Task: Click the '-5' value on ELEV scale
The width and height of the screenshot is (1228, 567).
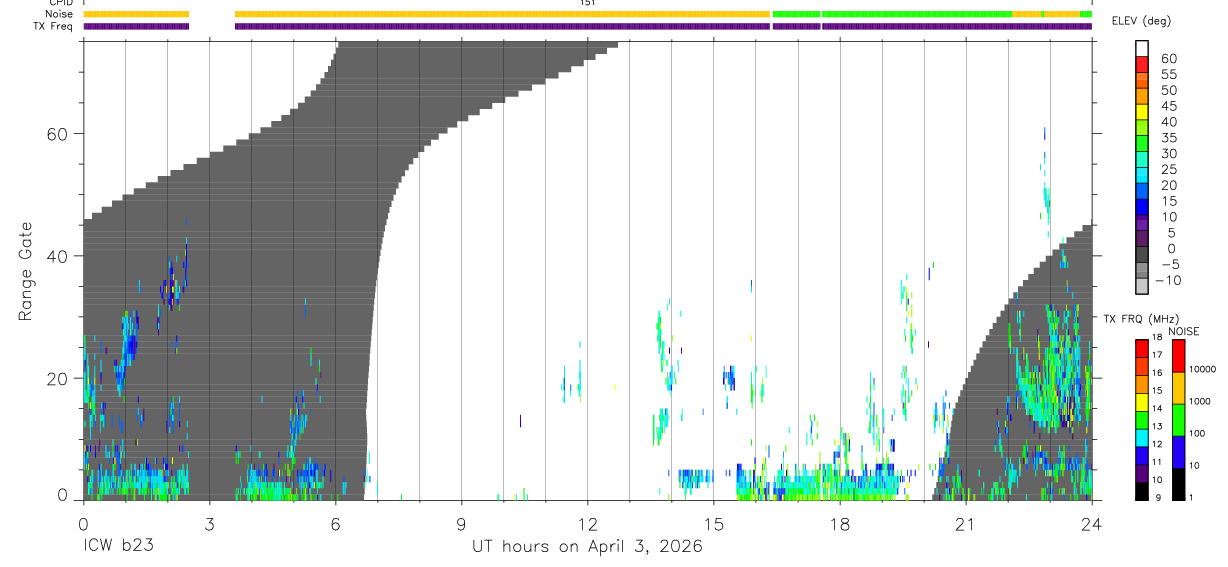Action: pyautogui.click(x=1168, y=265)
